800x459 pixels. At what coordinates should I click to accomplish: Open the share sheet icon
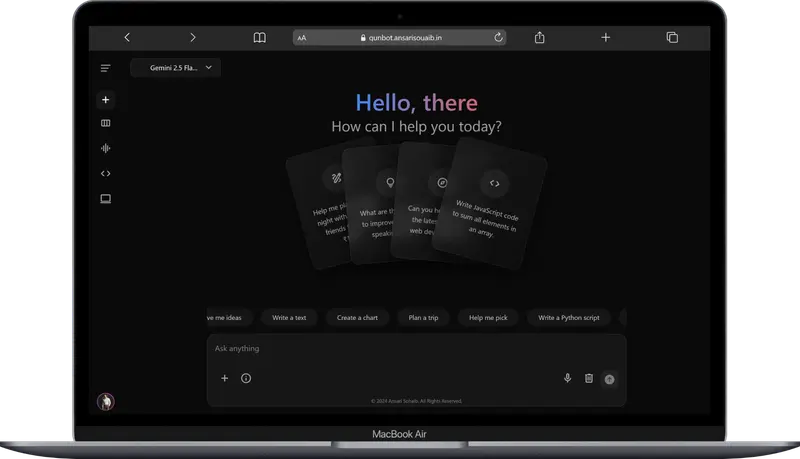pos(540,37)
